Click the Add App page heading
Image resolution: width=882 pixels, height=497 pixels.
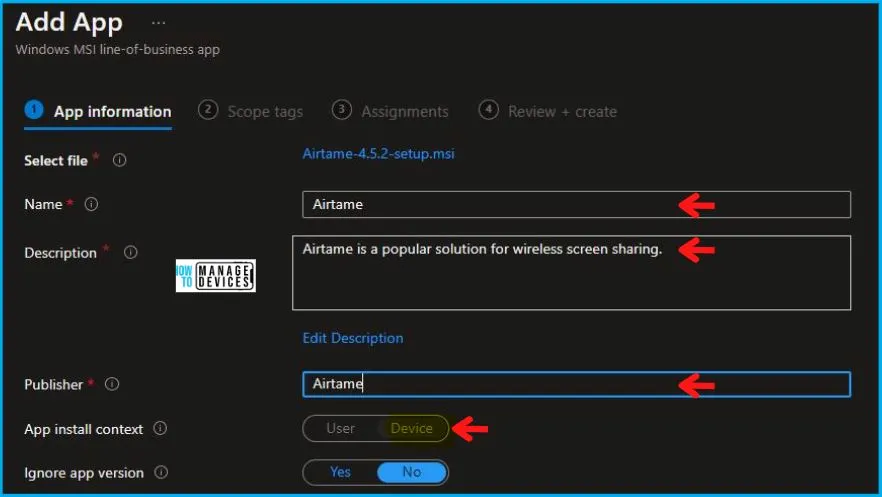[69, 22]
